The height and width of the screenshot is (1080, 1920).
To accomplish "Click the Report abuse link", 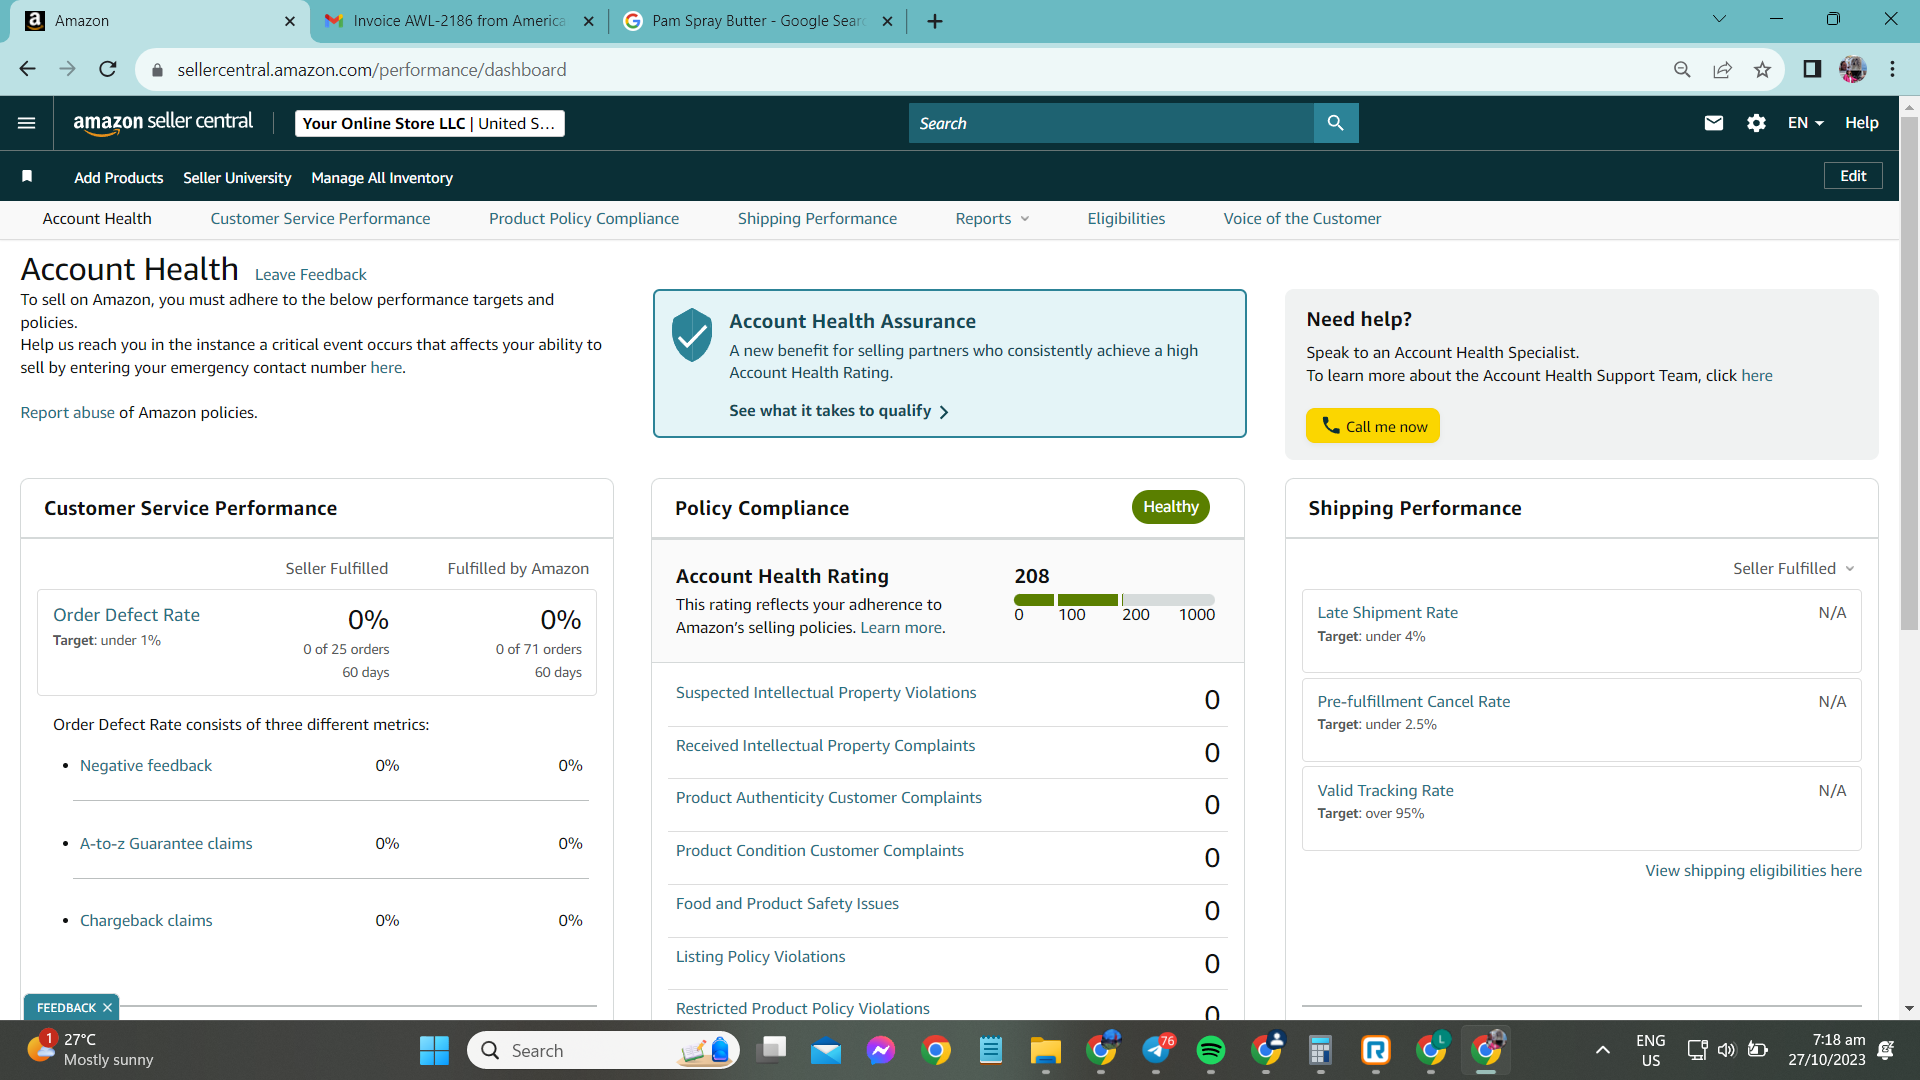I will [x=67, y=413].
